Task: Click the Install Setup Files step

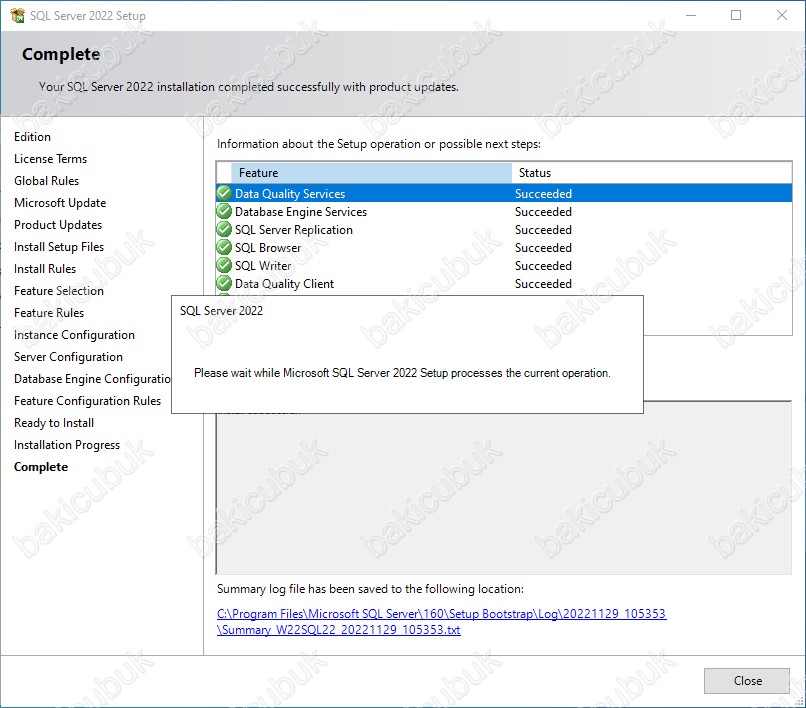Action: (59, 247)
